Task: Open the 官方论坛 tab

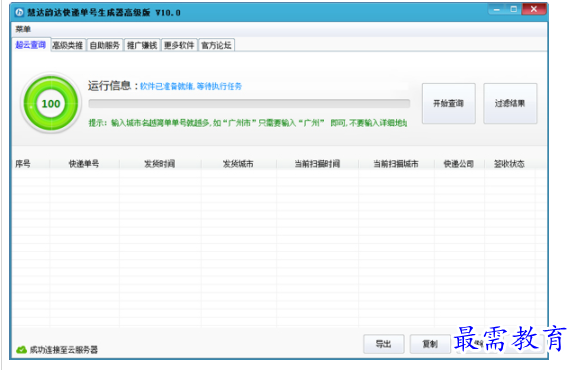Action: click(x=216, y=45)
